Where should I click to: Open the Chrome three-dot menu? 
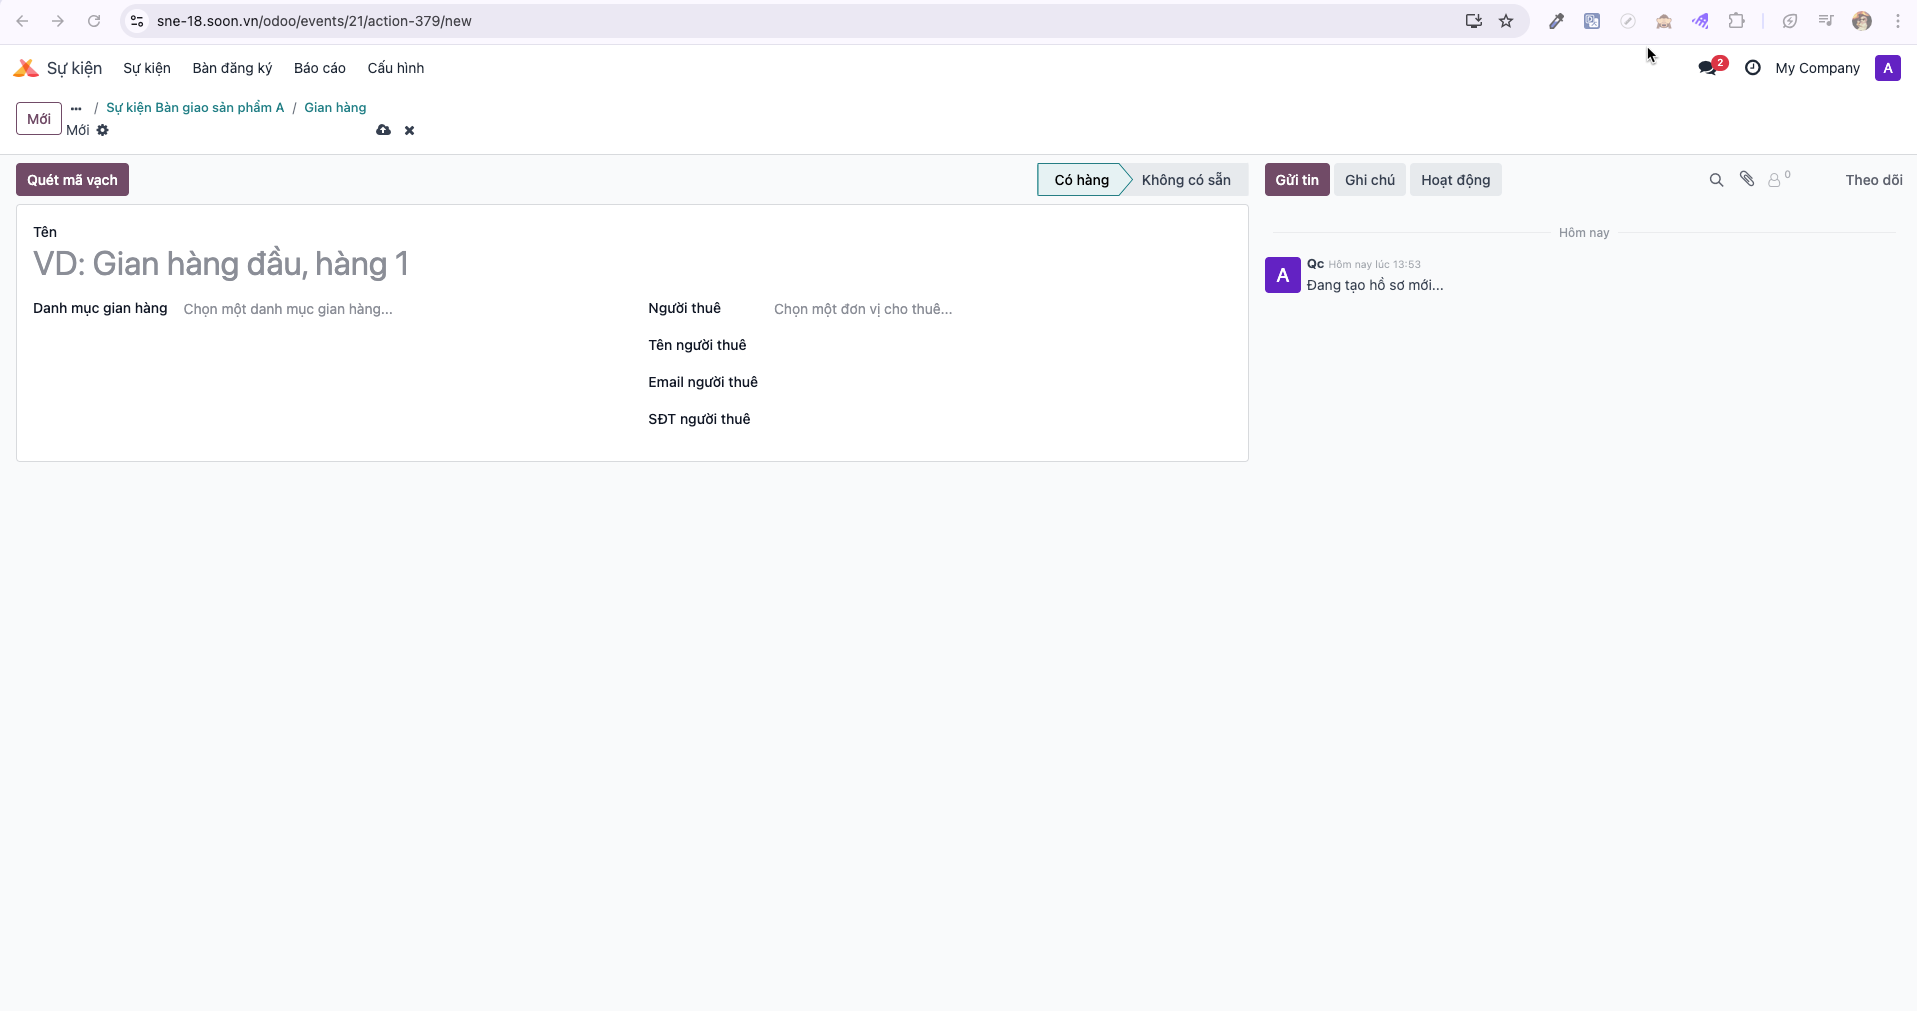pos(1897,21)
